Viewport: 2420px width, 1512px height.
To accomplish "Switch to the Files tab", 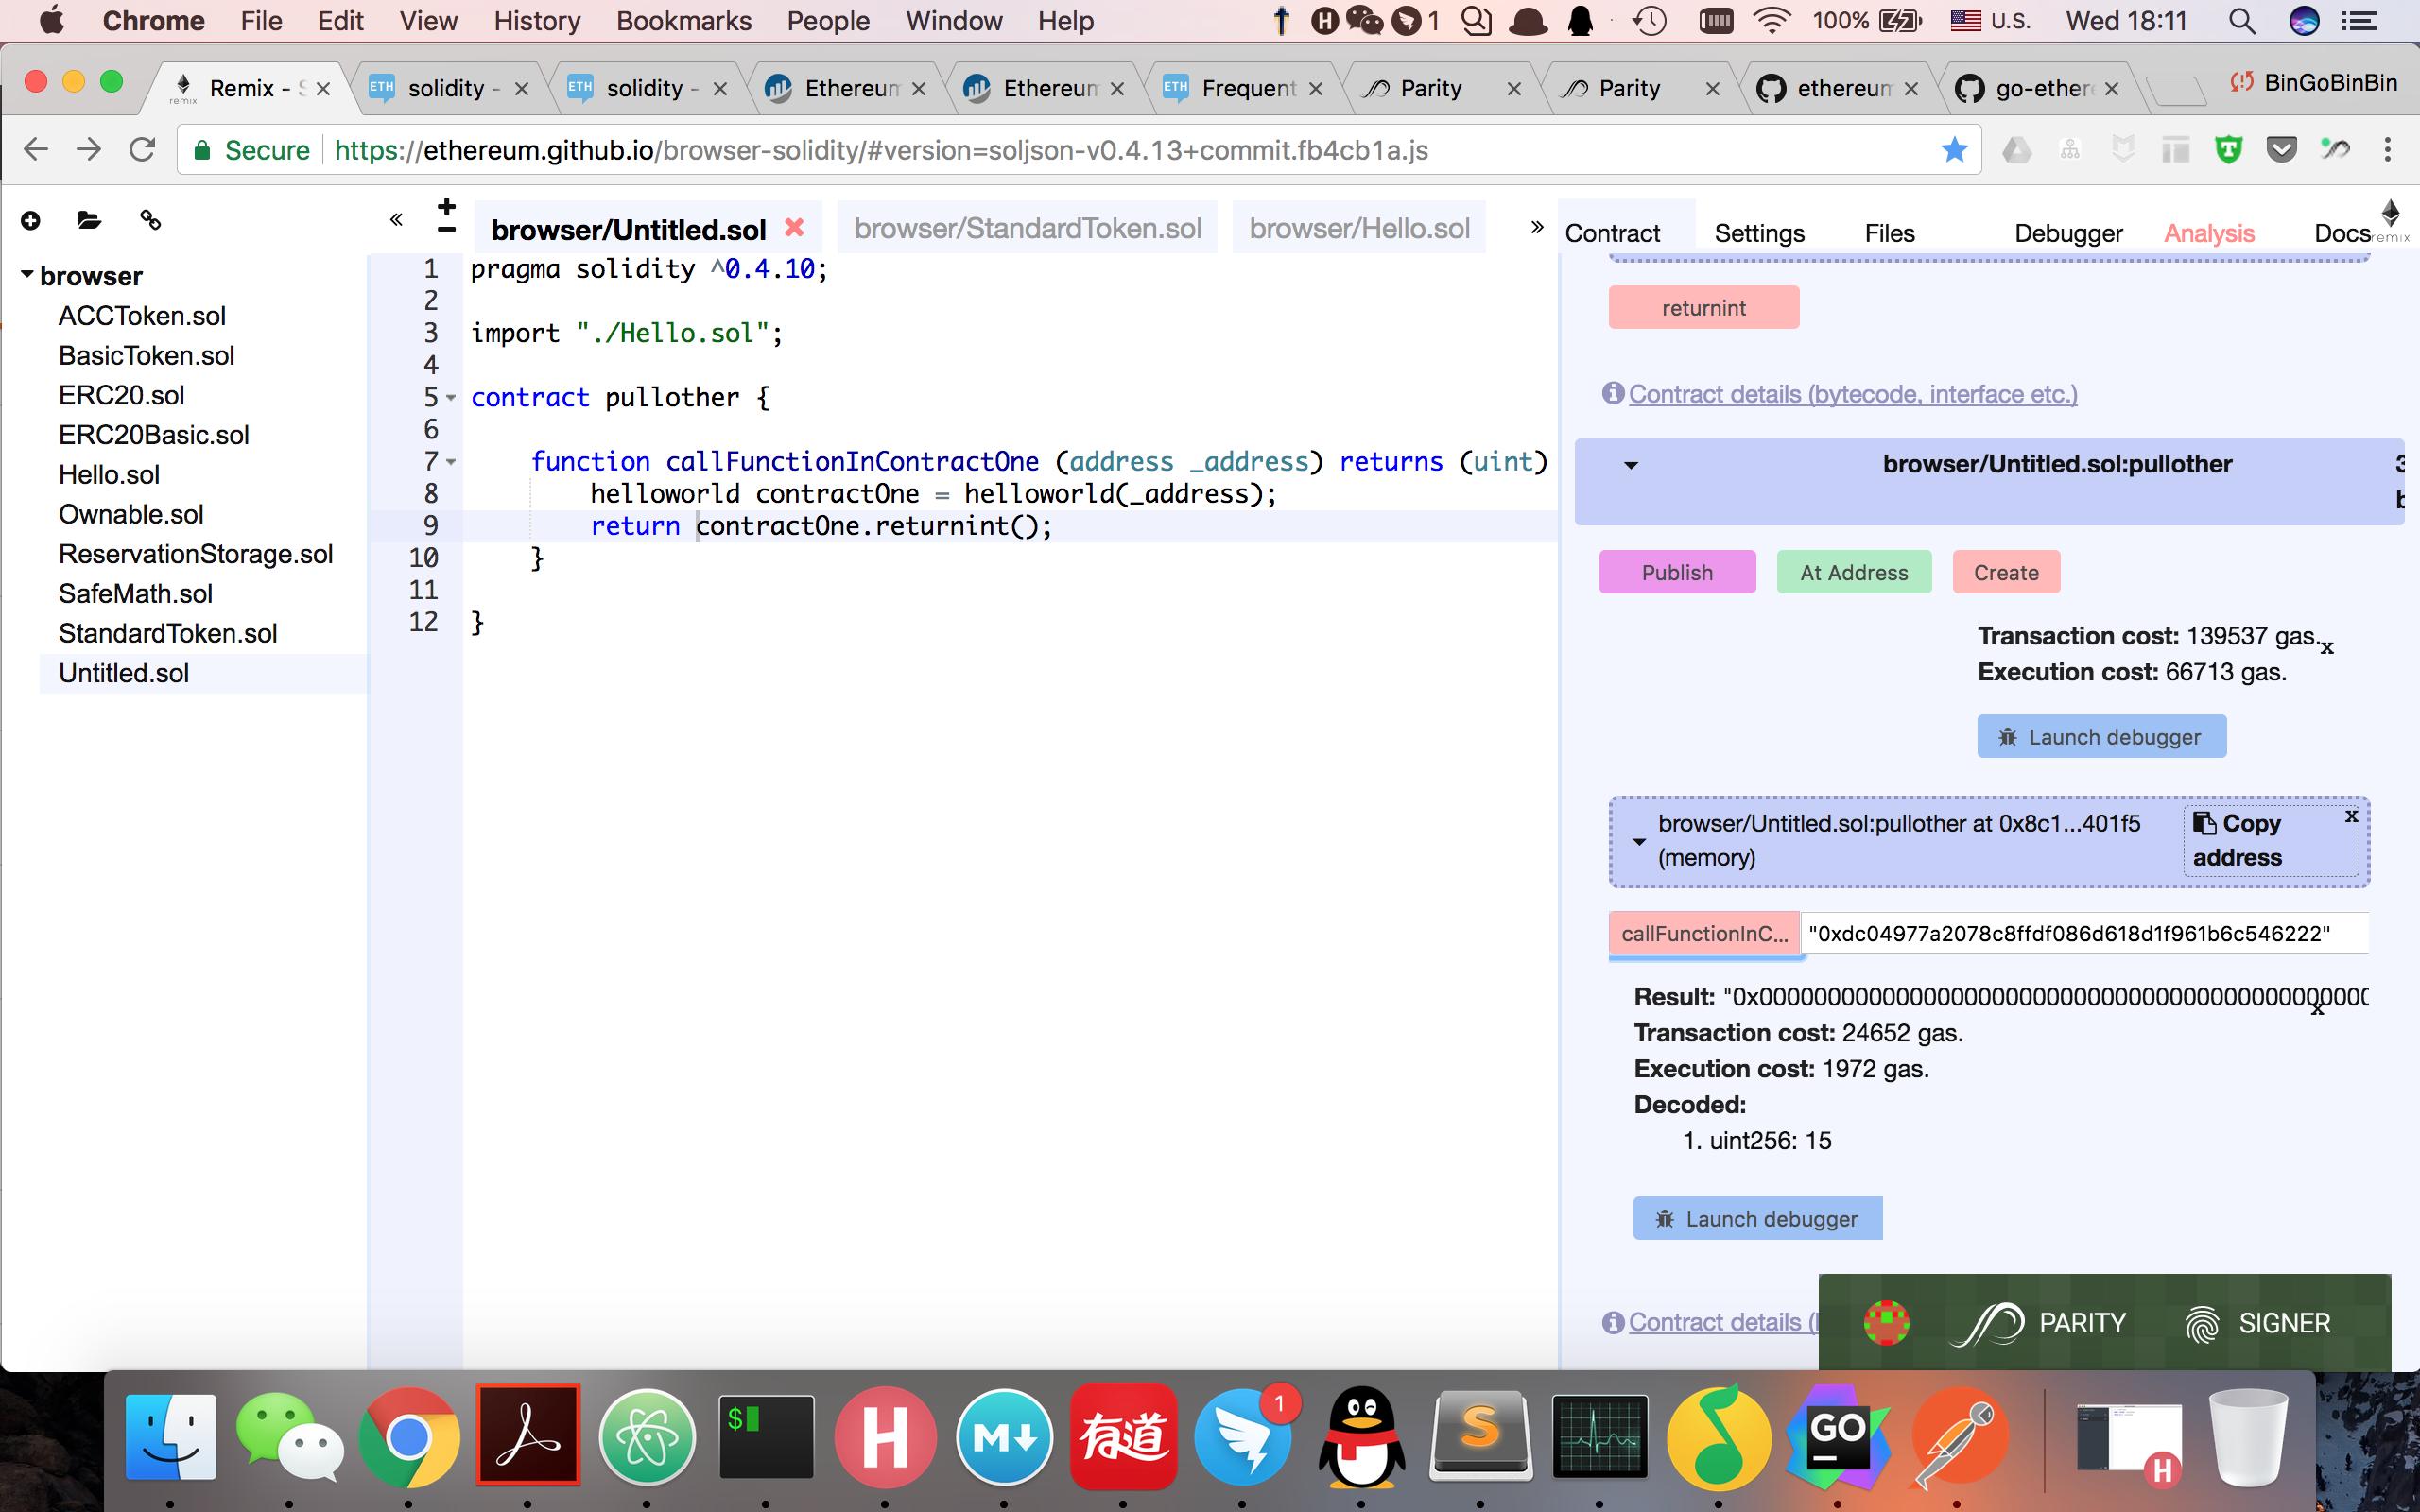I will 1889,233.
